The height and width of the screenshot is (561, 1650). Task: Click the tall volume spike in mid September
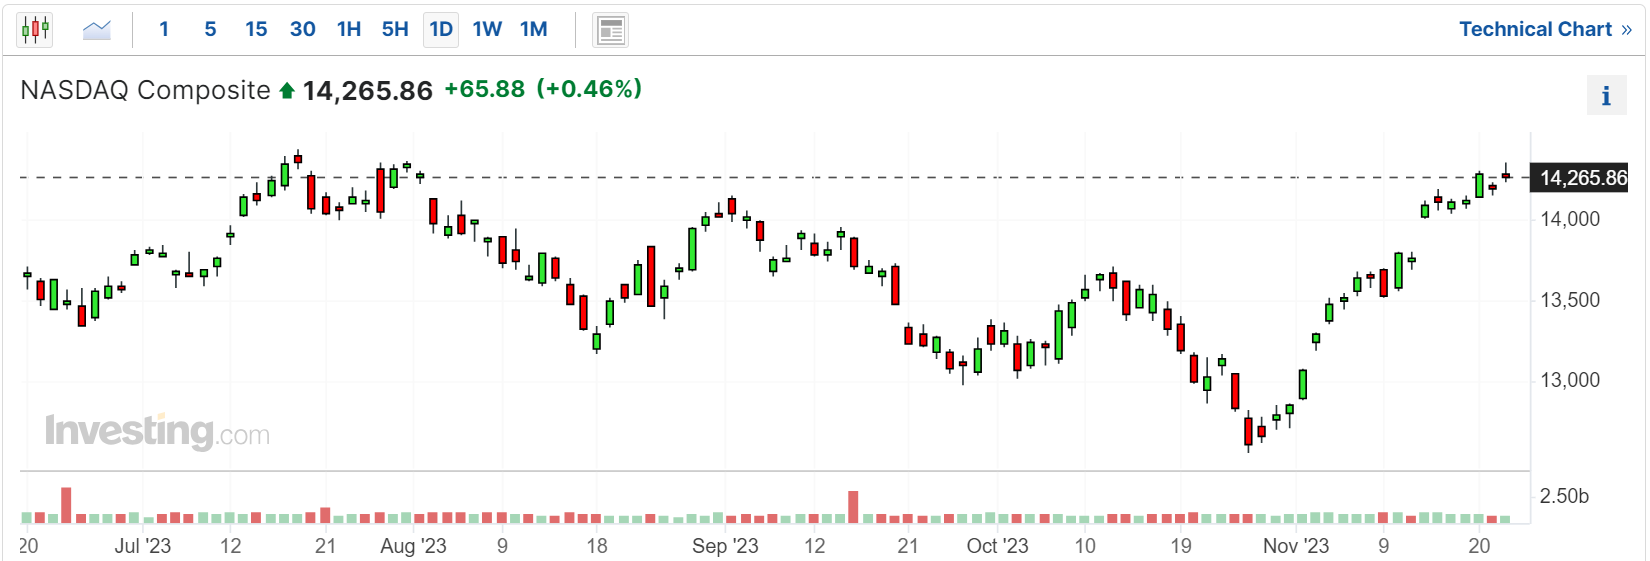853,507
